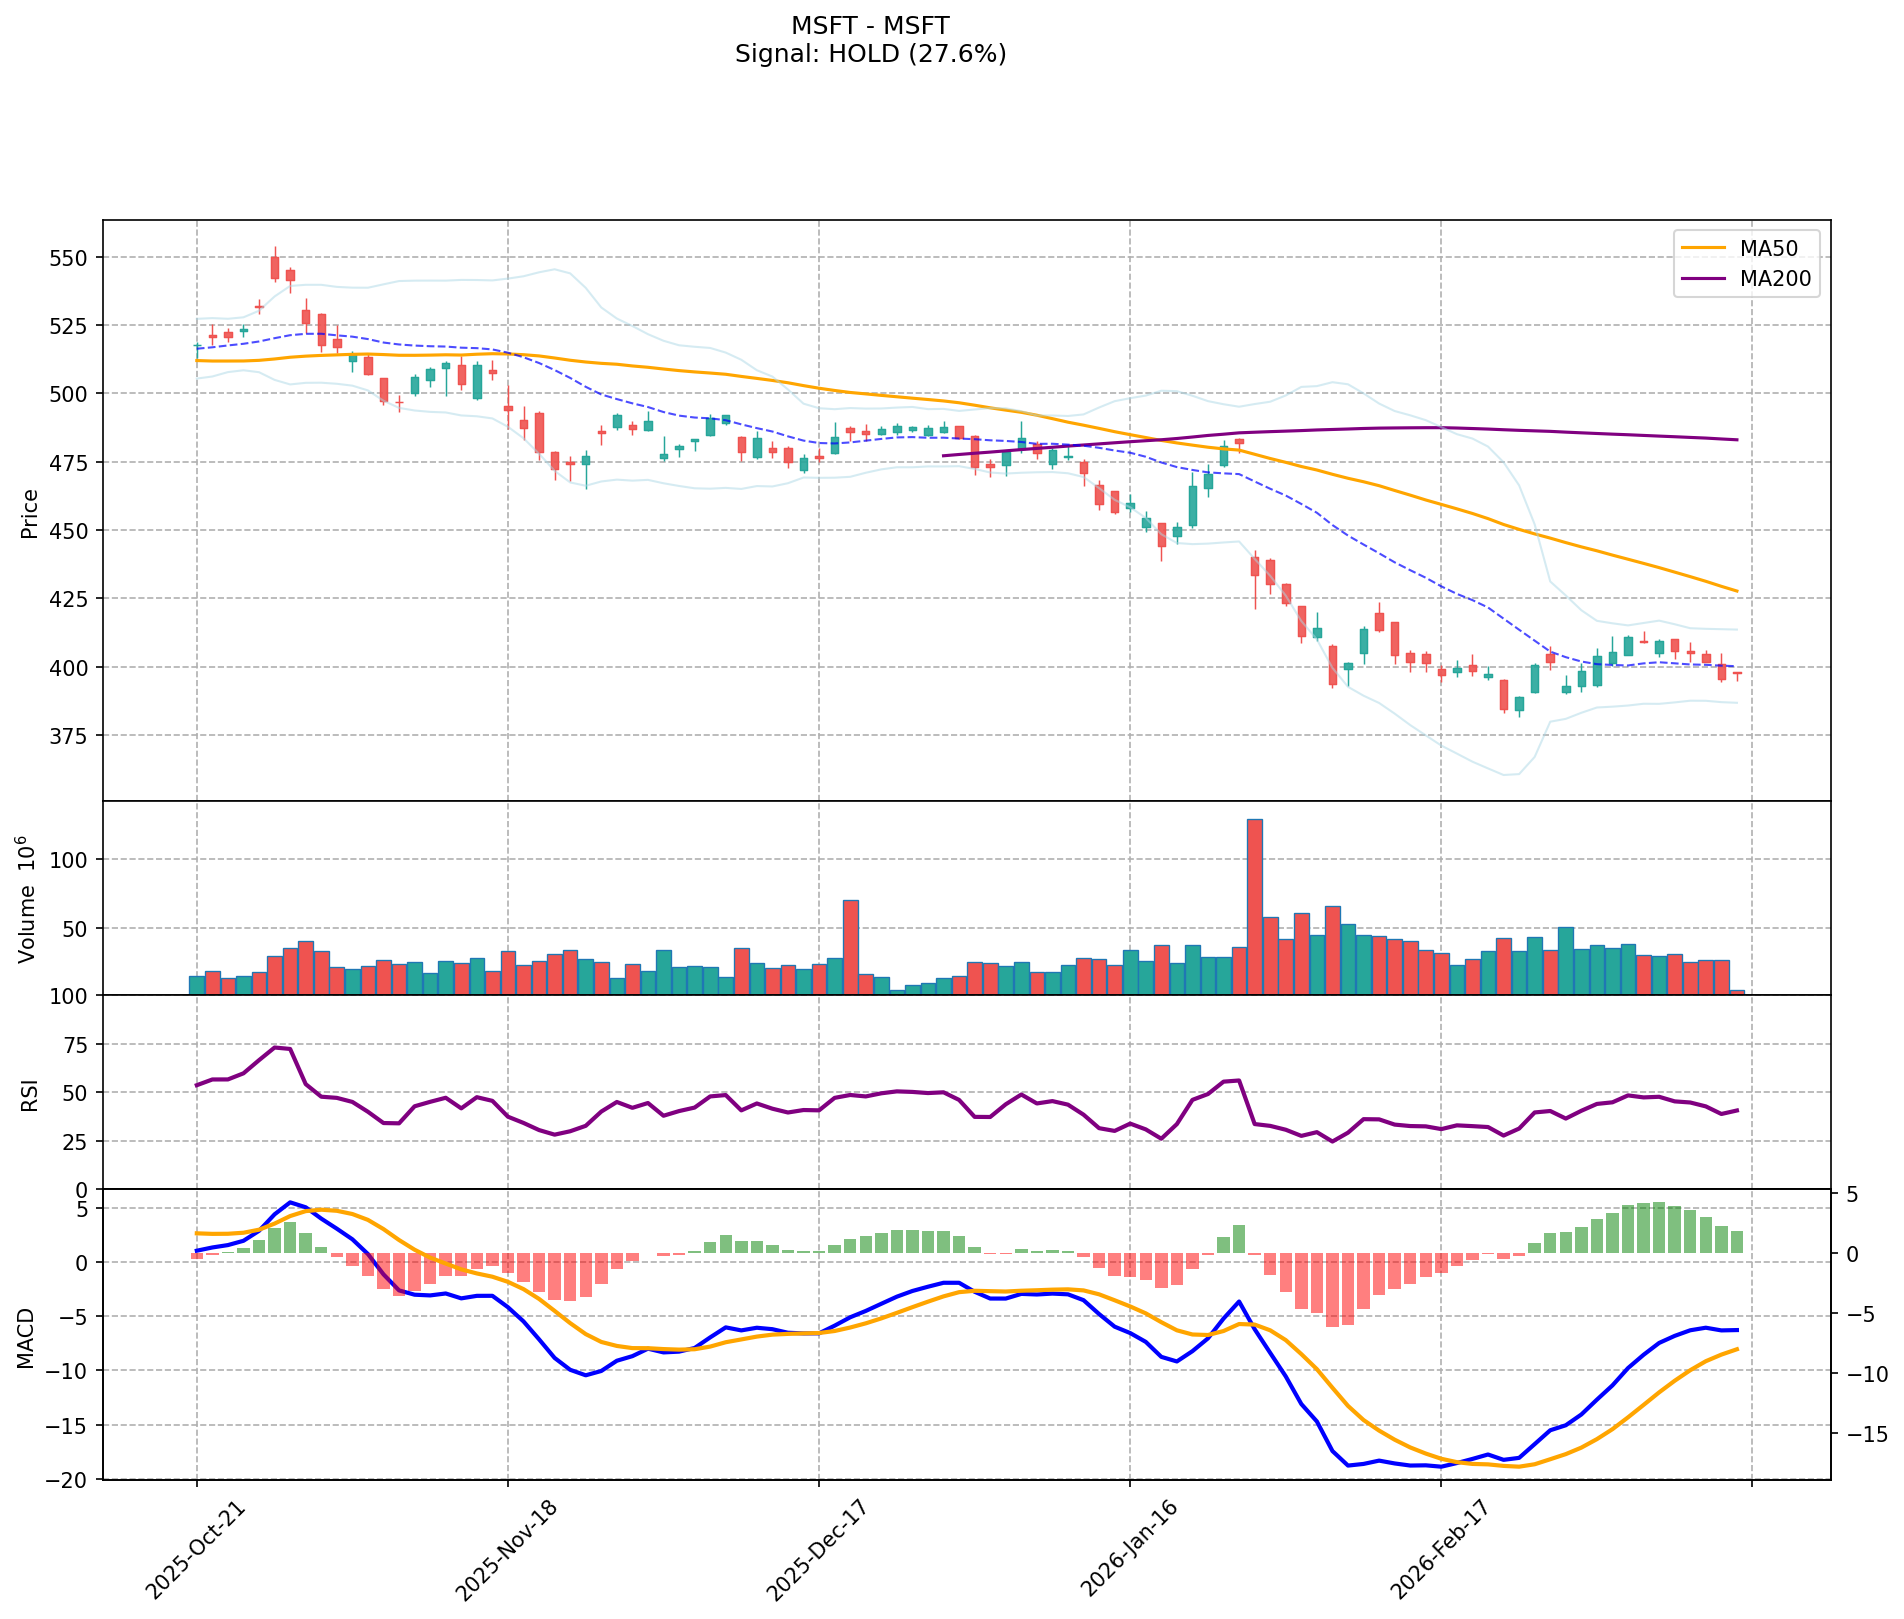Click the Signal: HOLD (27.6%) text

[870, 54]
